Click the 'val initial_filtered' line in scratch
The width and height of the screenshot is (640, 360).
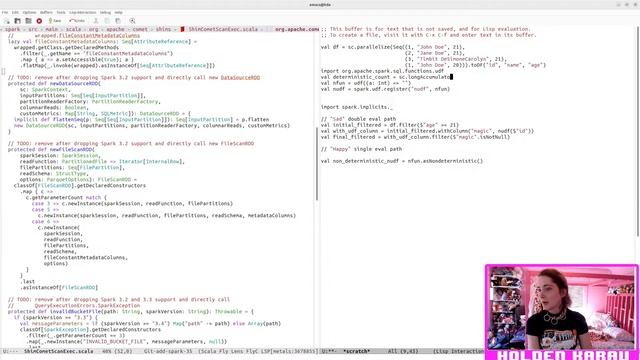(x=390, y=125)
